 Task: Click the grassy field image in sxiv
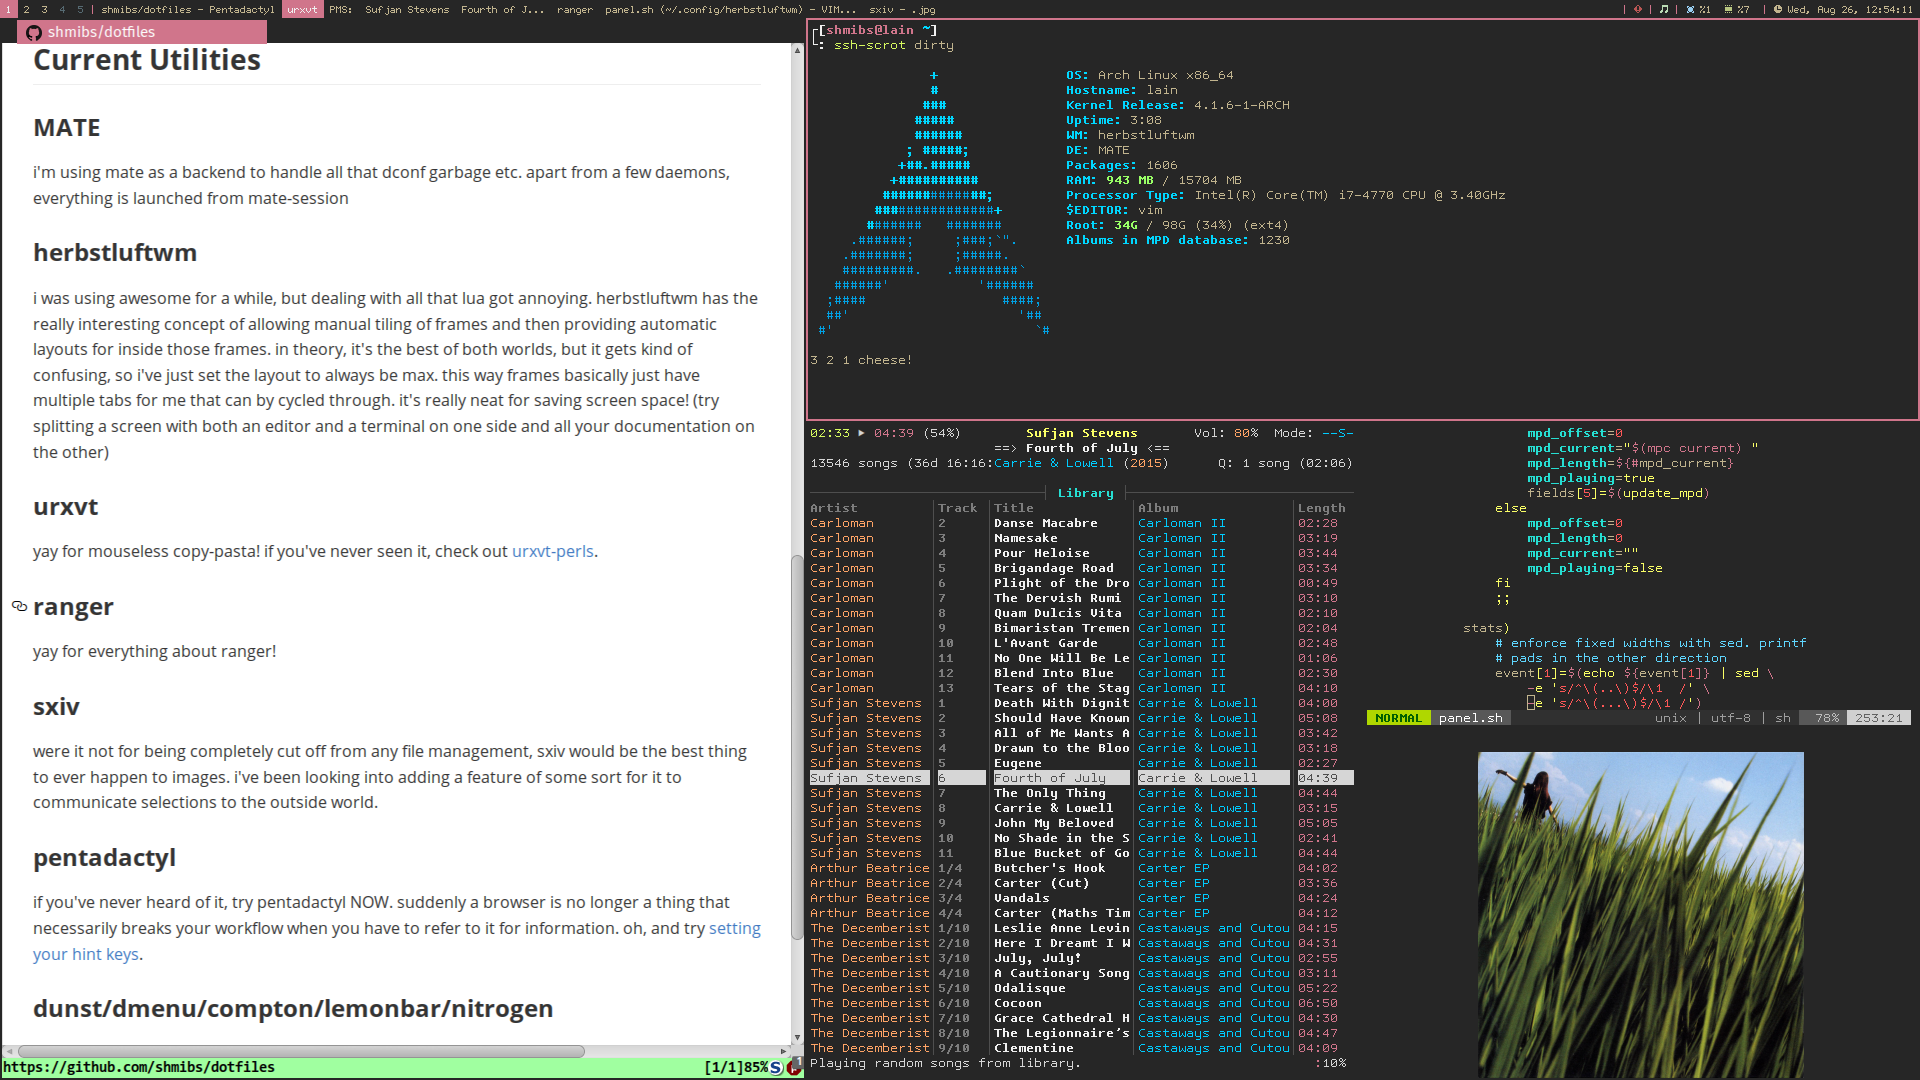pos(1640,913)
